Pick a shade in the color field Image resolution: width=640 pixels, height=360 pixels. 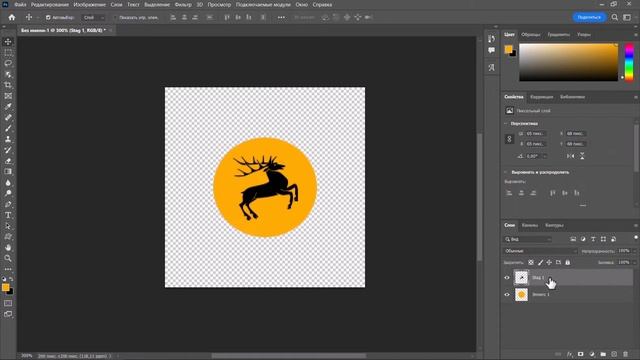[569, 62]
